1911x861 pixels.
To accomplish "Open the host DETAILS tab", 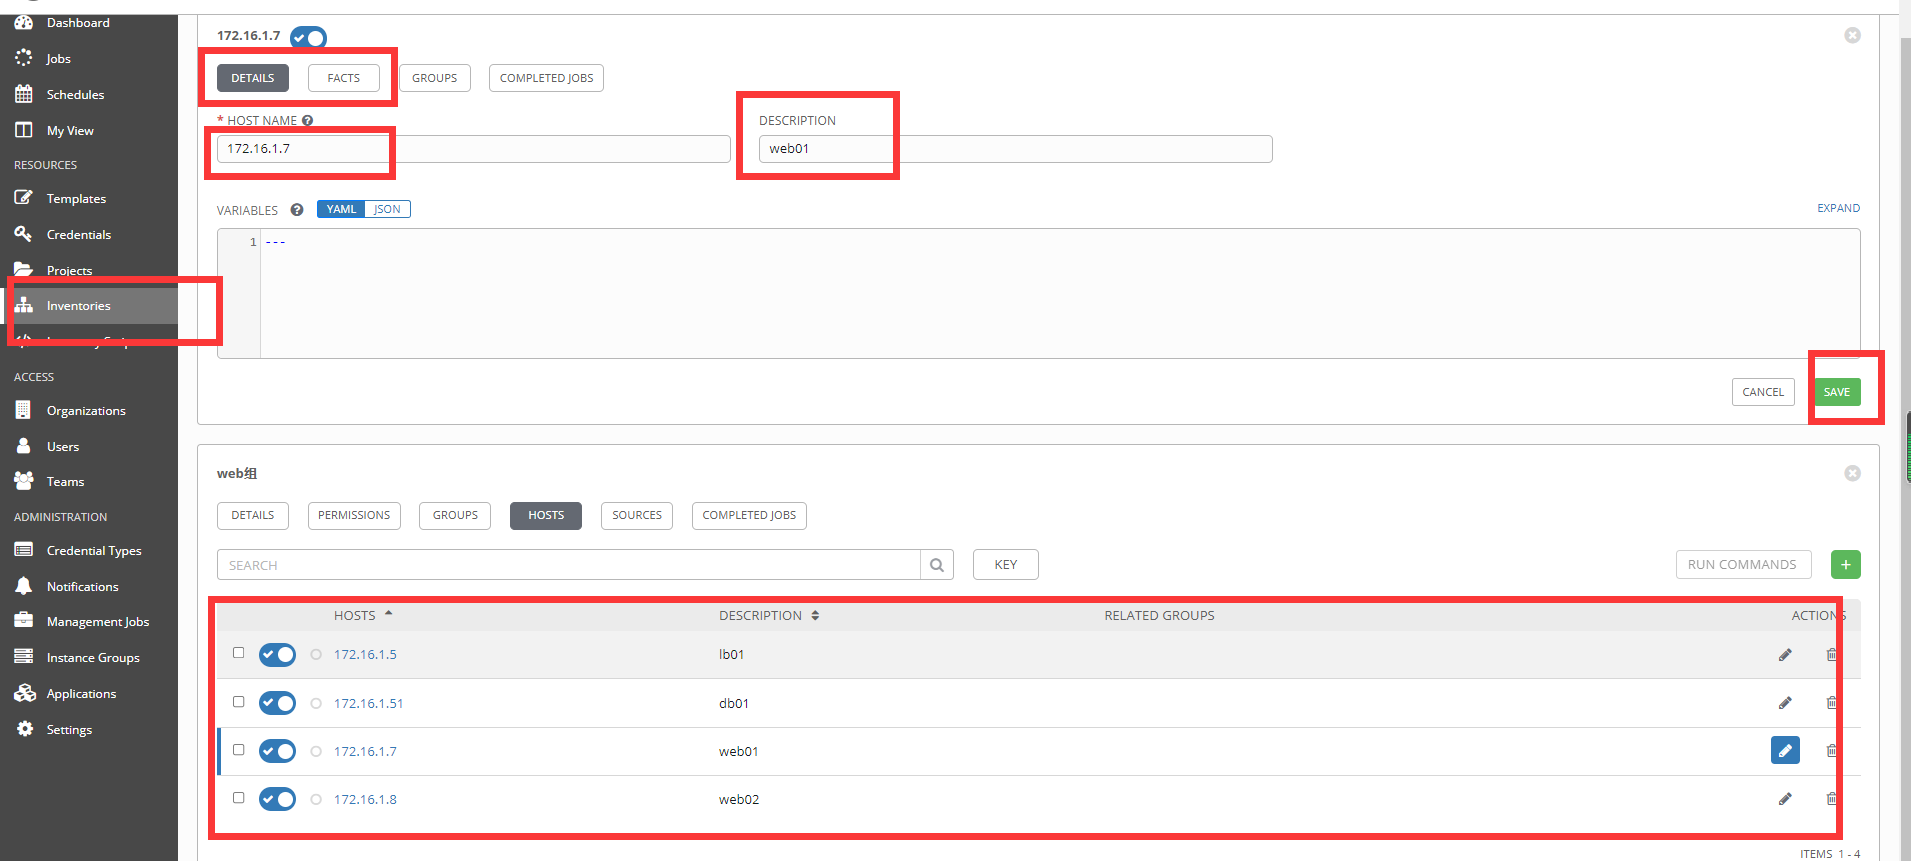I will 253,78.
